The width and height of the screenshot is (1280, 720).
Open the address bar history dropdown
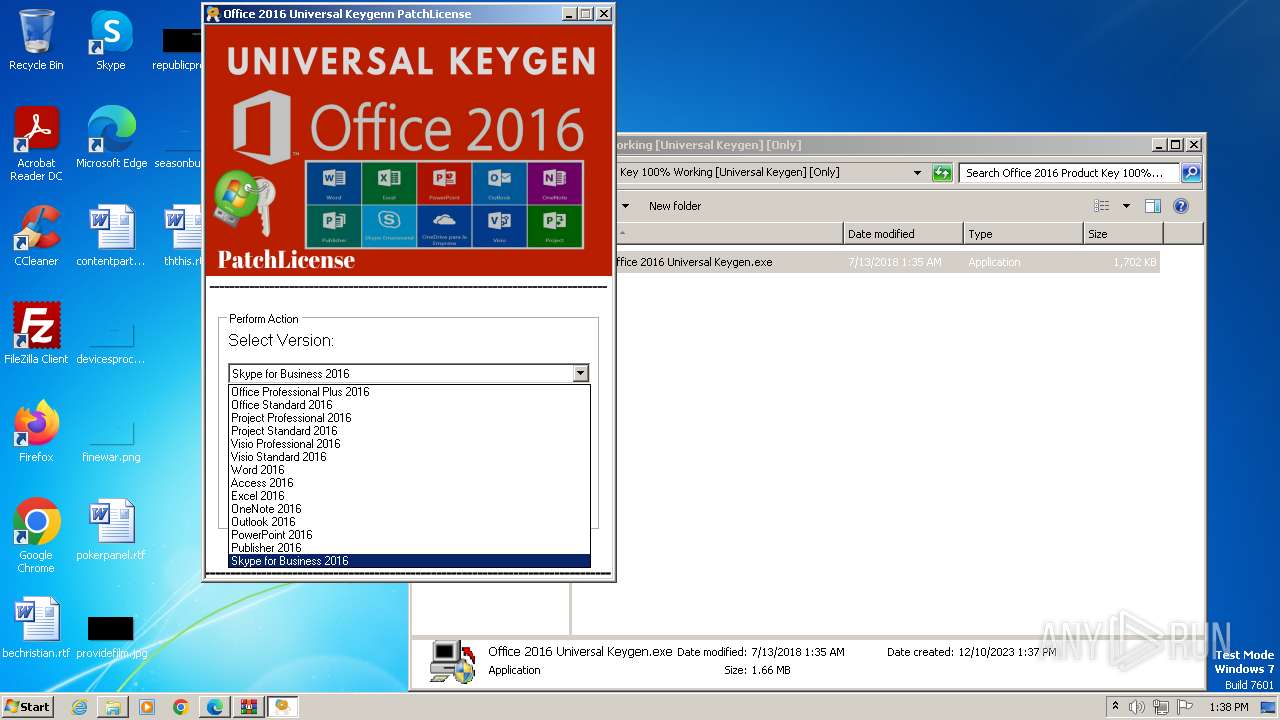click(x=917, y=173)
